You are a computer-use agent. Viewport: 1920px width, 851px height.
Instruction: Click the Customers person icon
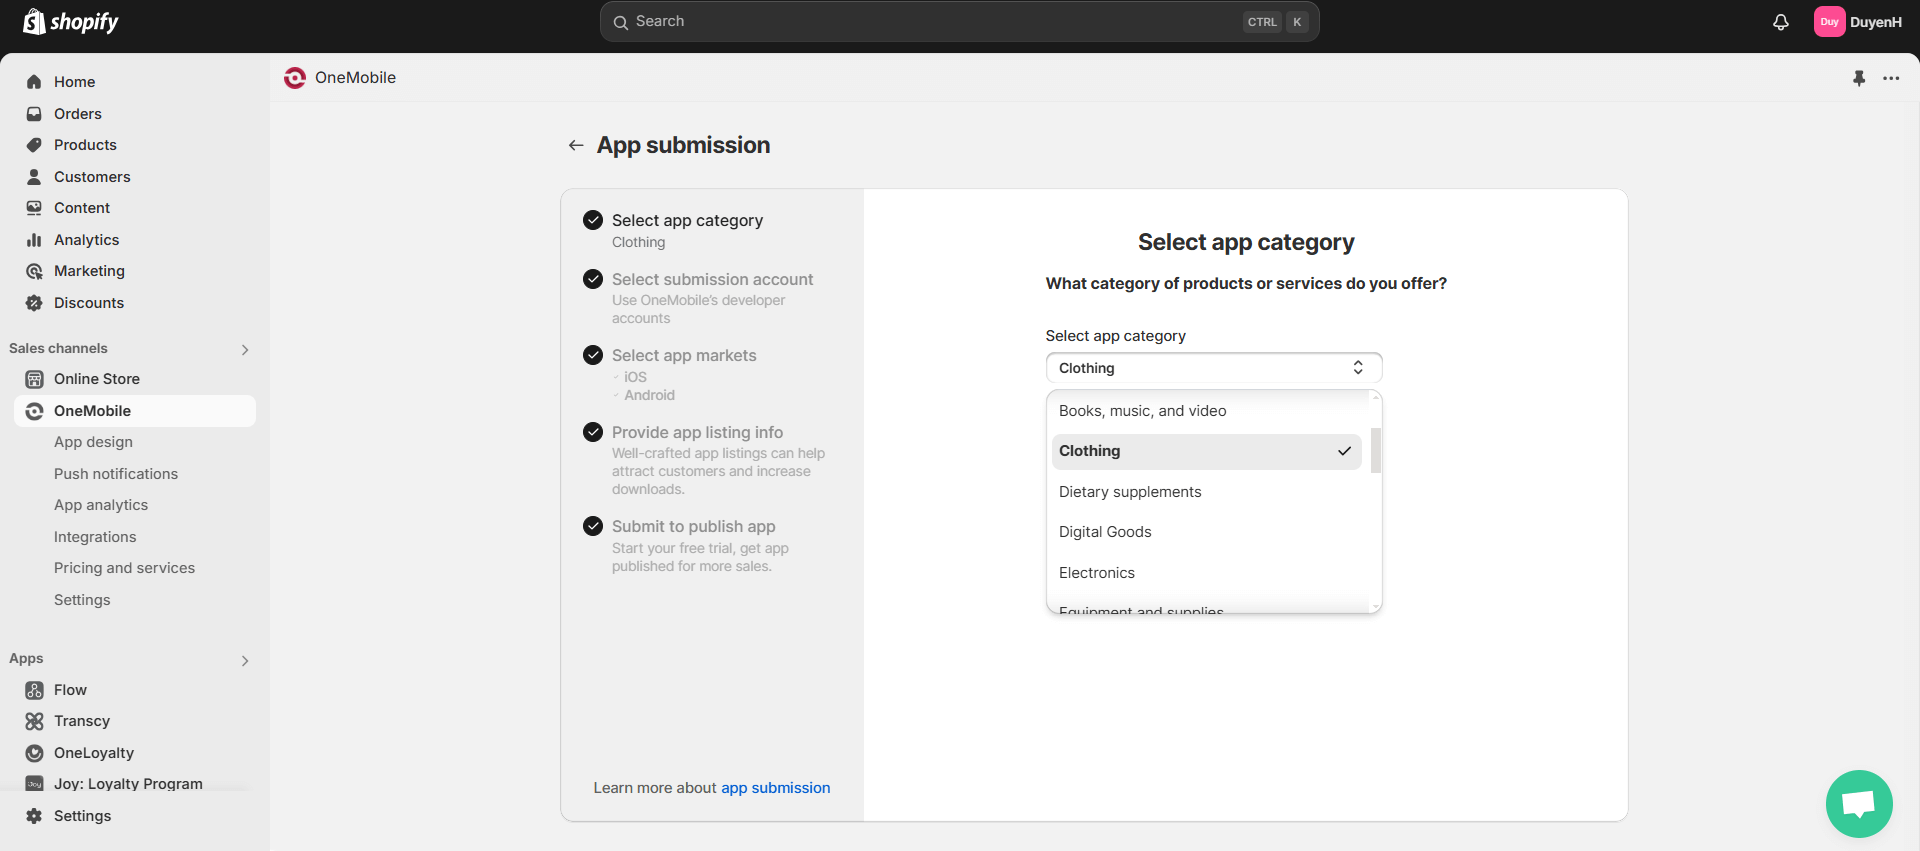coord(34,177)
